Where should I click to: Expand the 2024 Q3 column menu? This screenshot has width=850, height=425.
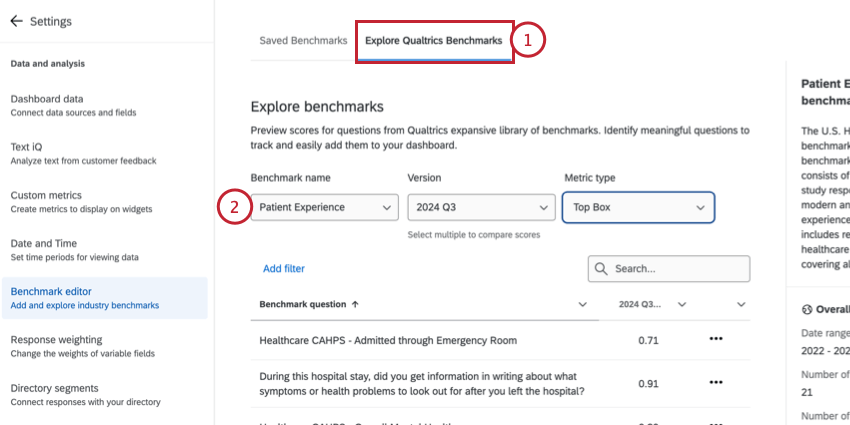[681, 304]
